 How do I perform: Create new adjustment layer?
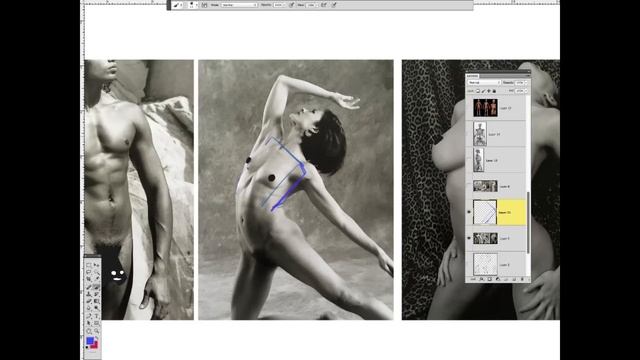pos(498,279)
